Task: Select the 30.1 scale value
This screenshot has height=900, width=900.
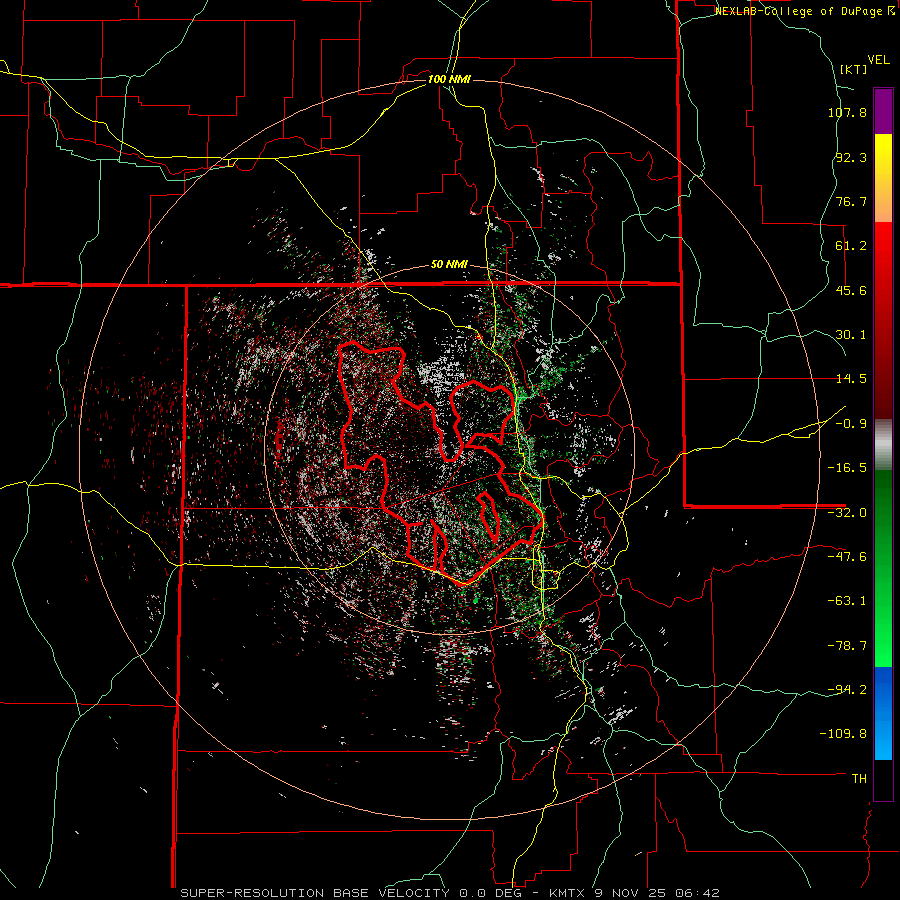Action: 851,335
